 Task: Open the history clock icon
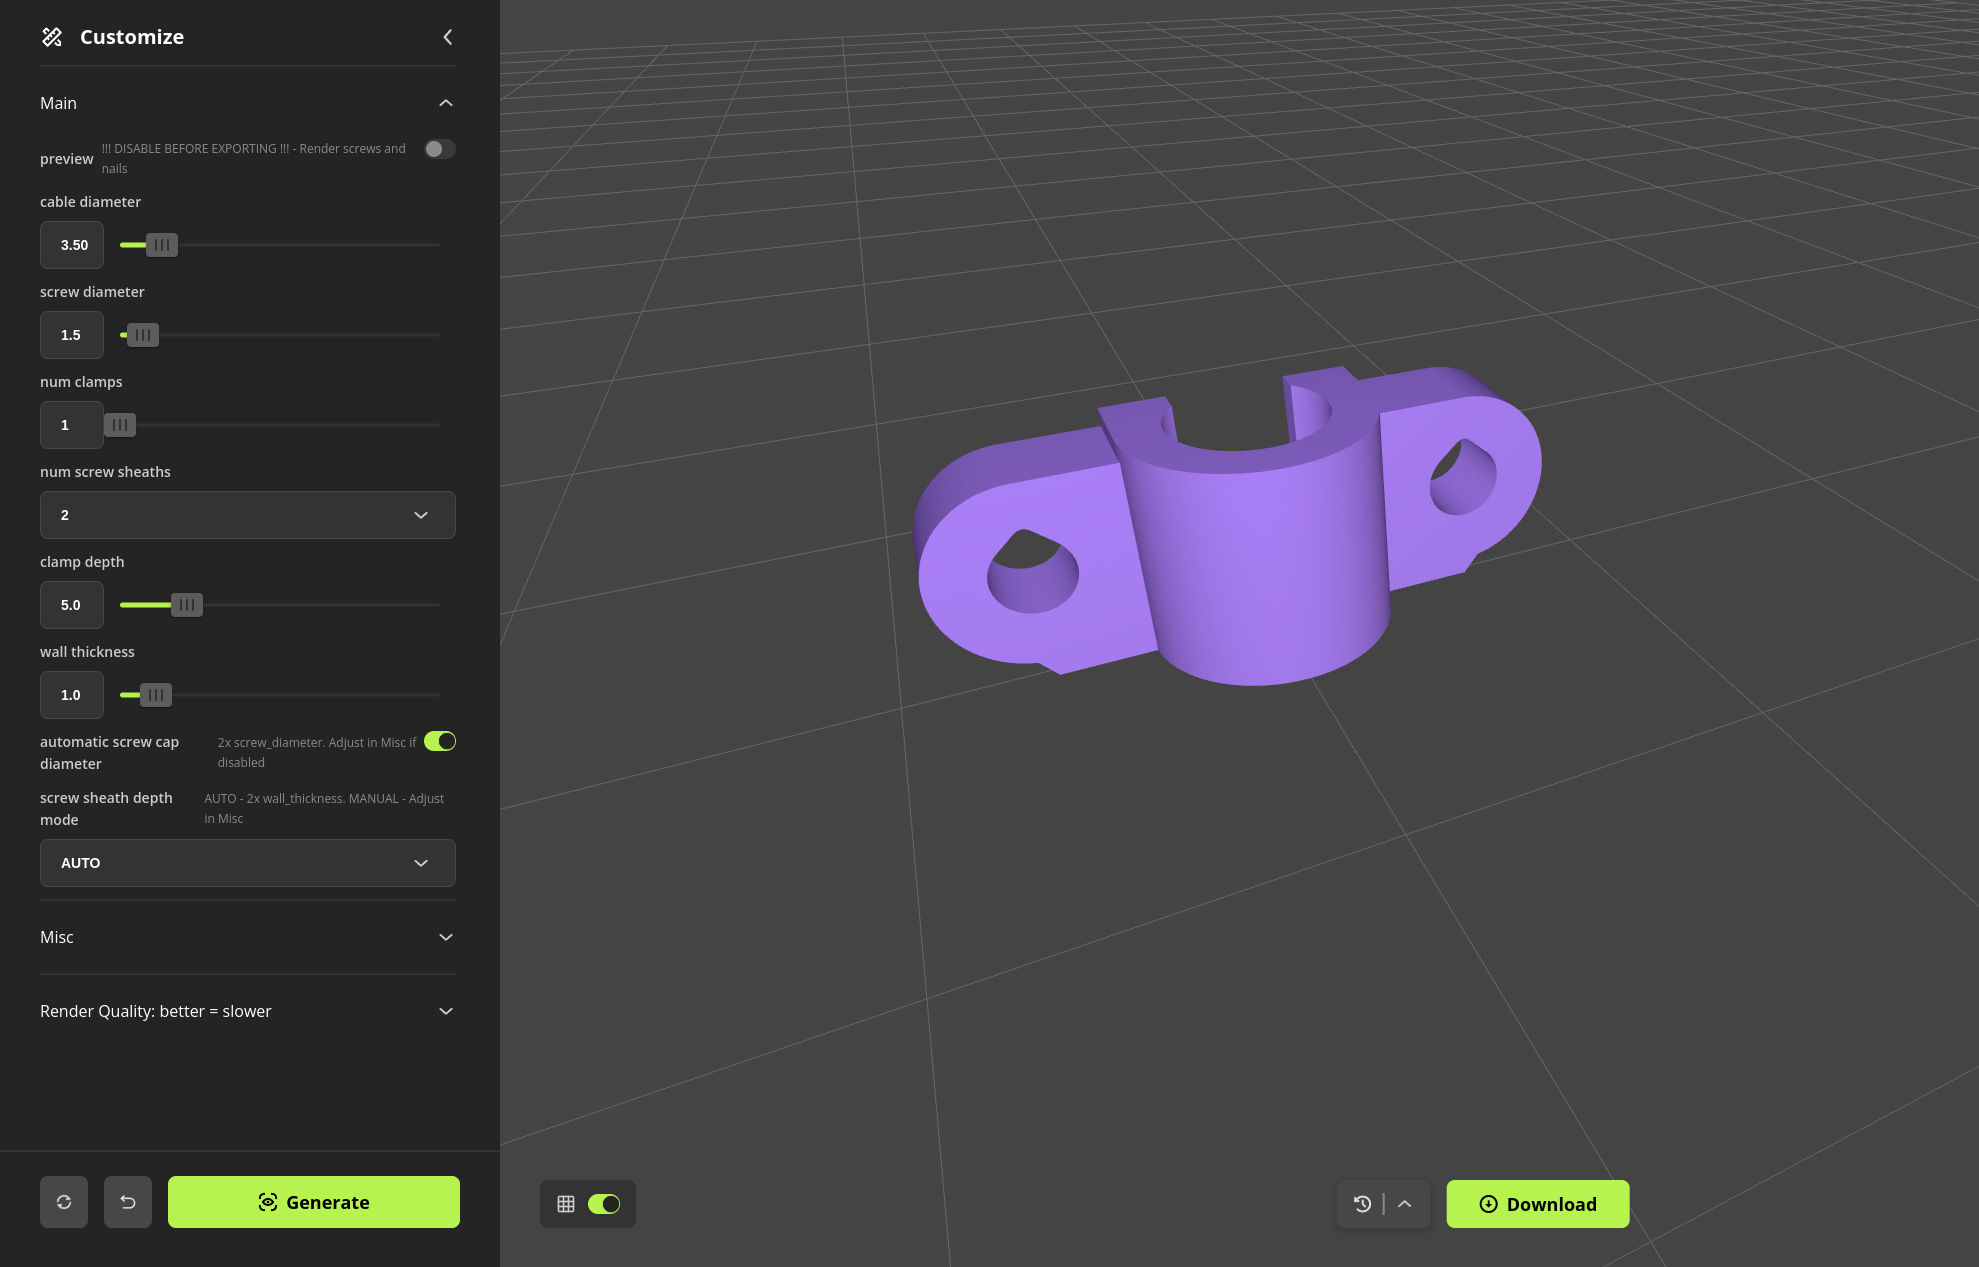[1362, 1204]
